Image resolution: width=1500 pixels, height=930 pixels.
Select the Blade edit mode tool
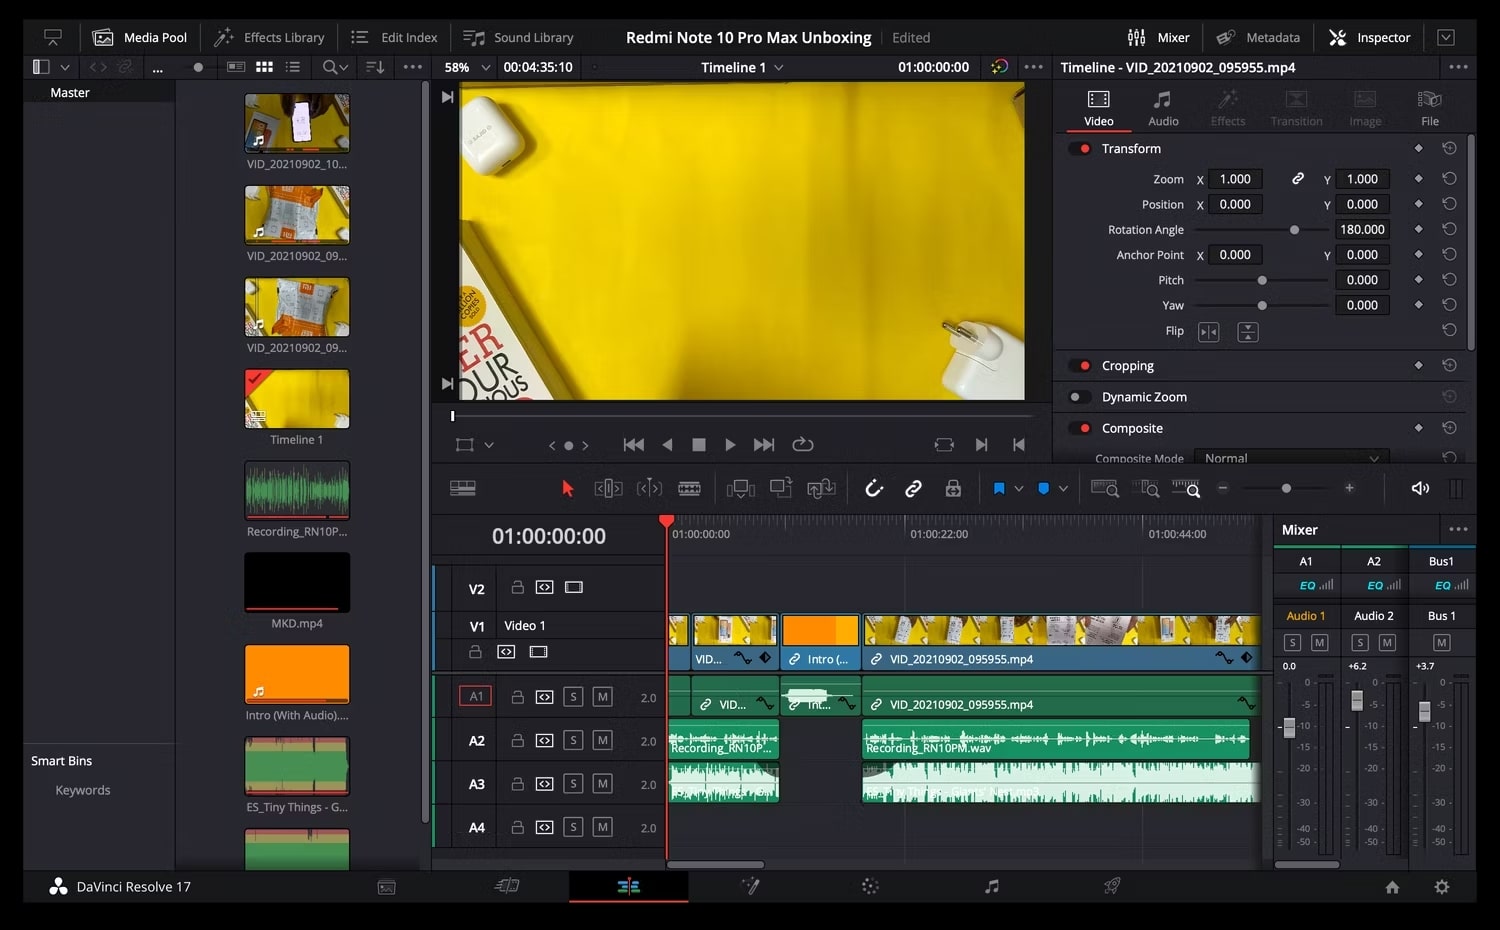pyautogui.click(x=689, y=488)
